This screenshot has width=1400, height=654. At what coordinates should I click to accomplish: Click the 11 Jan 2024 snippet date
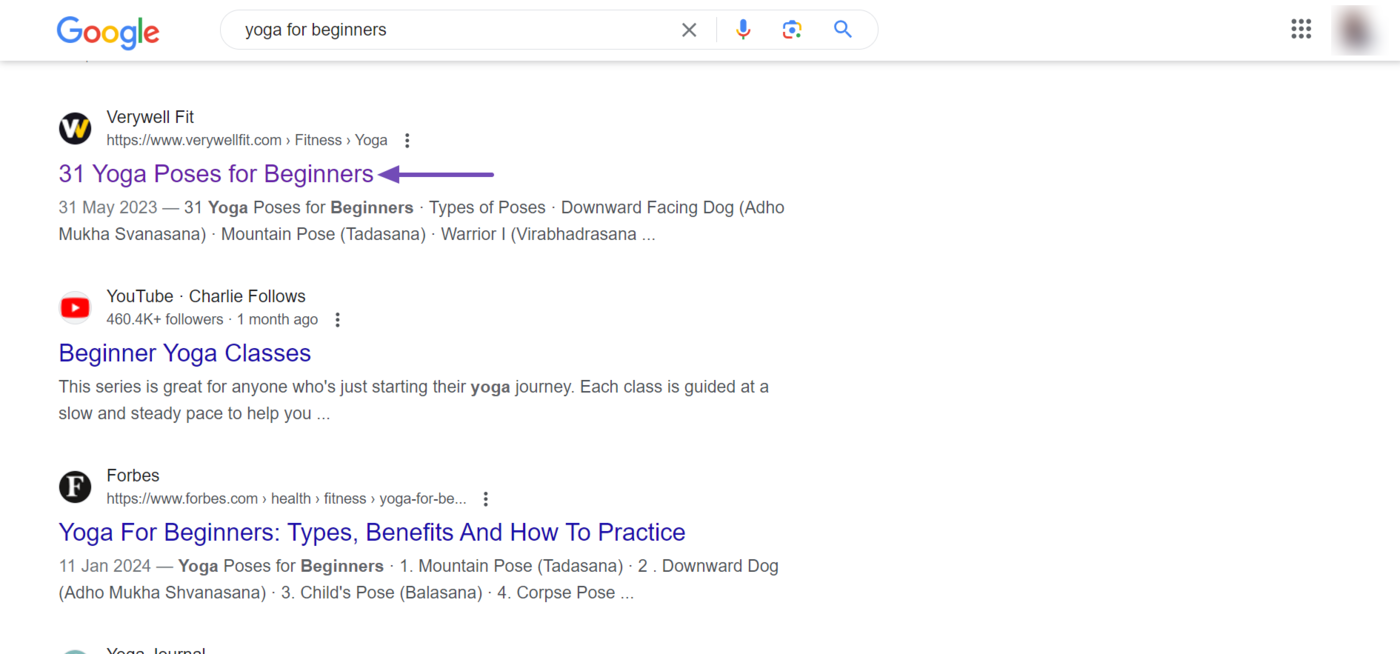(105, 566)
